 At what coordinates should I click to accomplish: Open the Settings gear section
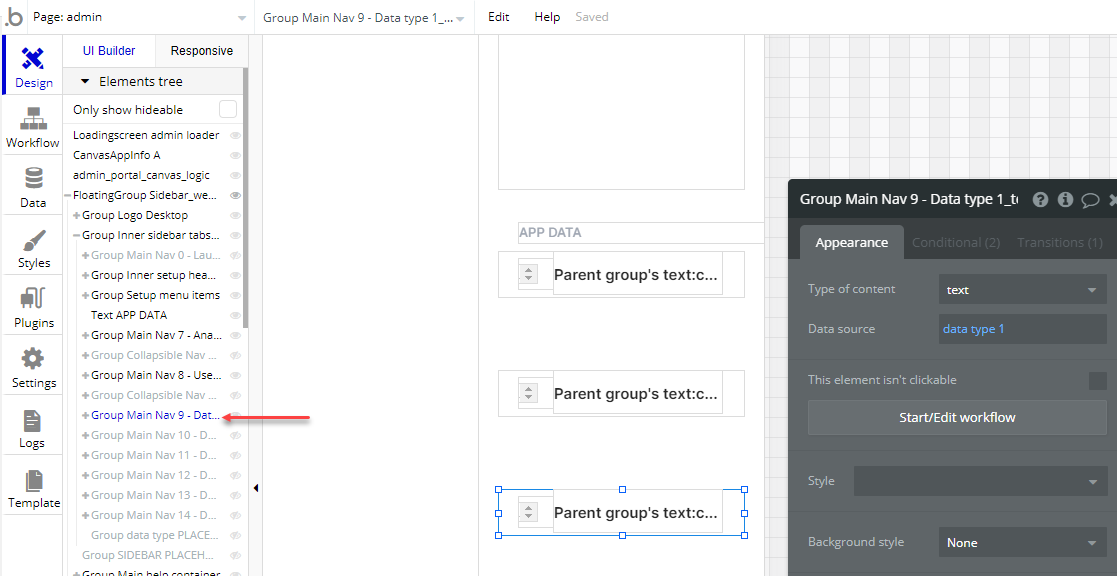pos(33,368)
